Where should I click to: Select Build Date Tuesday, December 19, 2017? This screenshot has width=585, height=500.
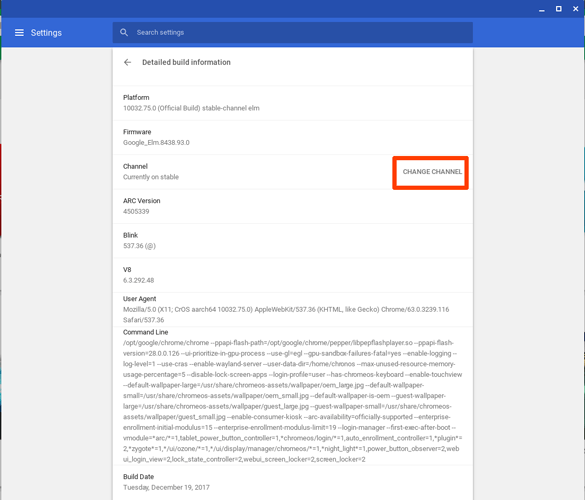(166, 487)
